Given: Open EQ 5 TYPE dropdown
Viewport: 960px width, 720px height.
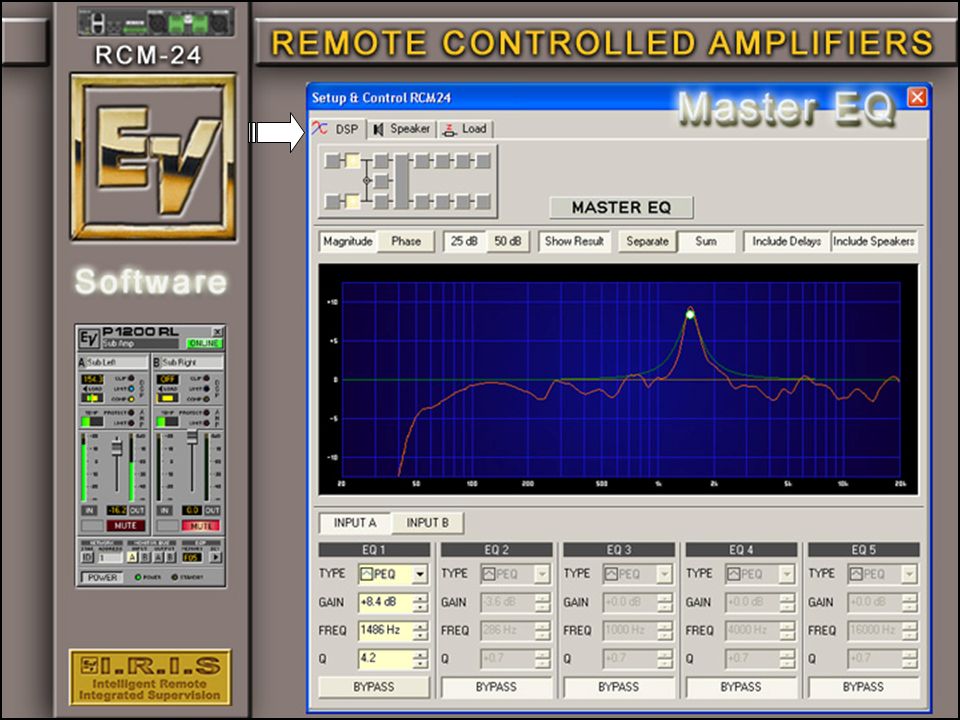Looking at the screenshot, I should [910, 574].
